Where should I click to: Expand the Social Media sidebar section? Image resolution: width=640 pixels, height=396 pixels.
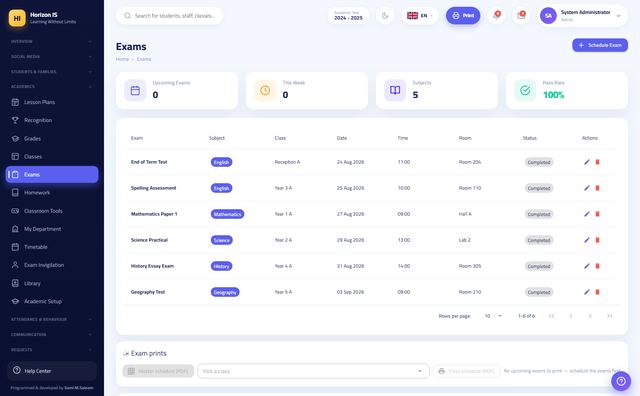click(51, 56)
